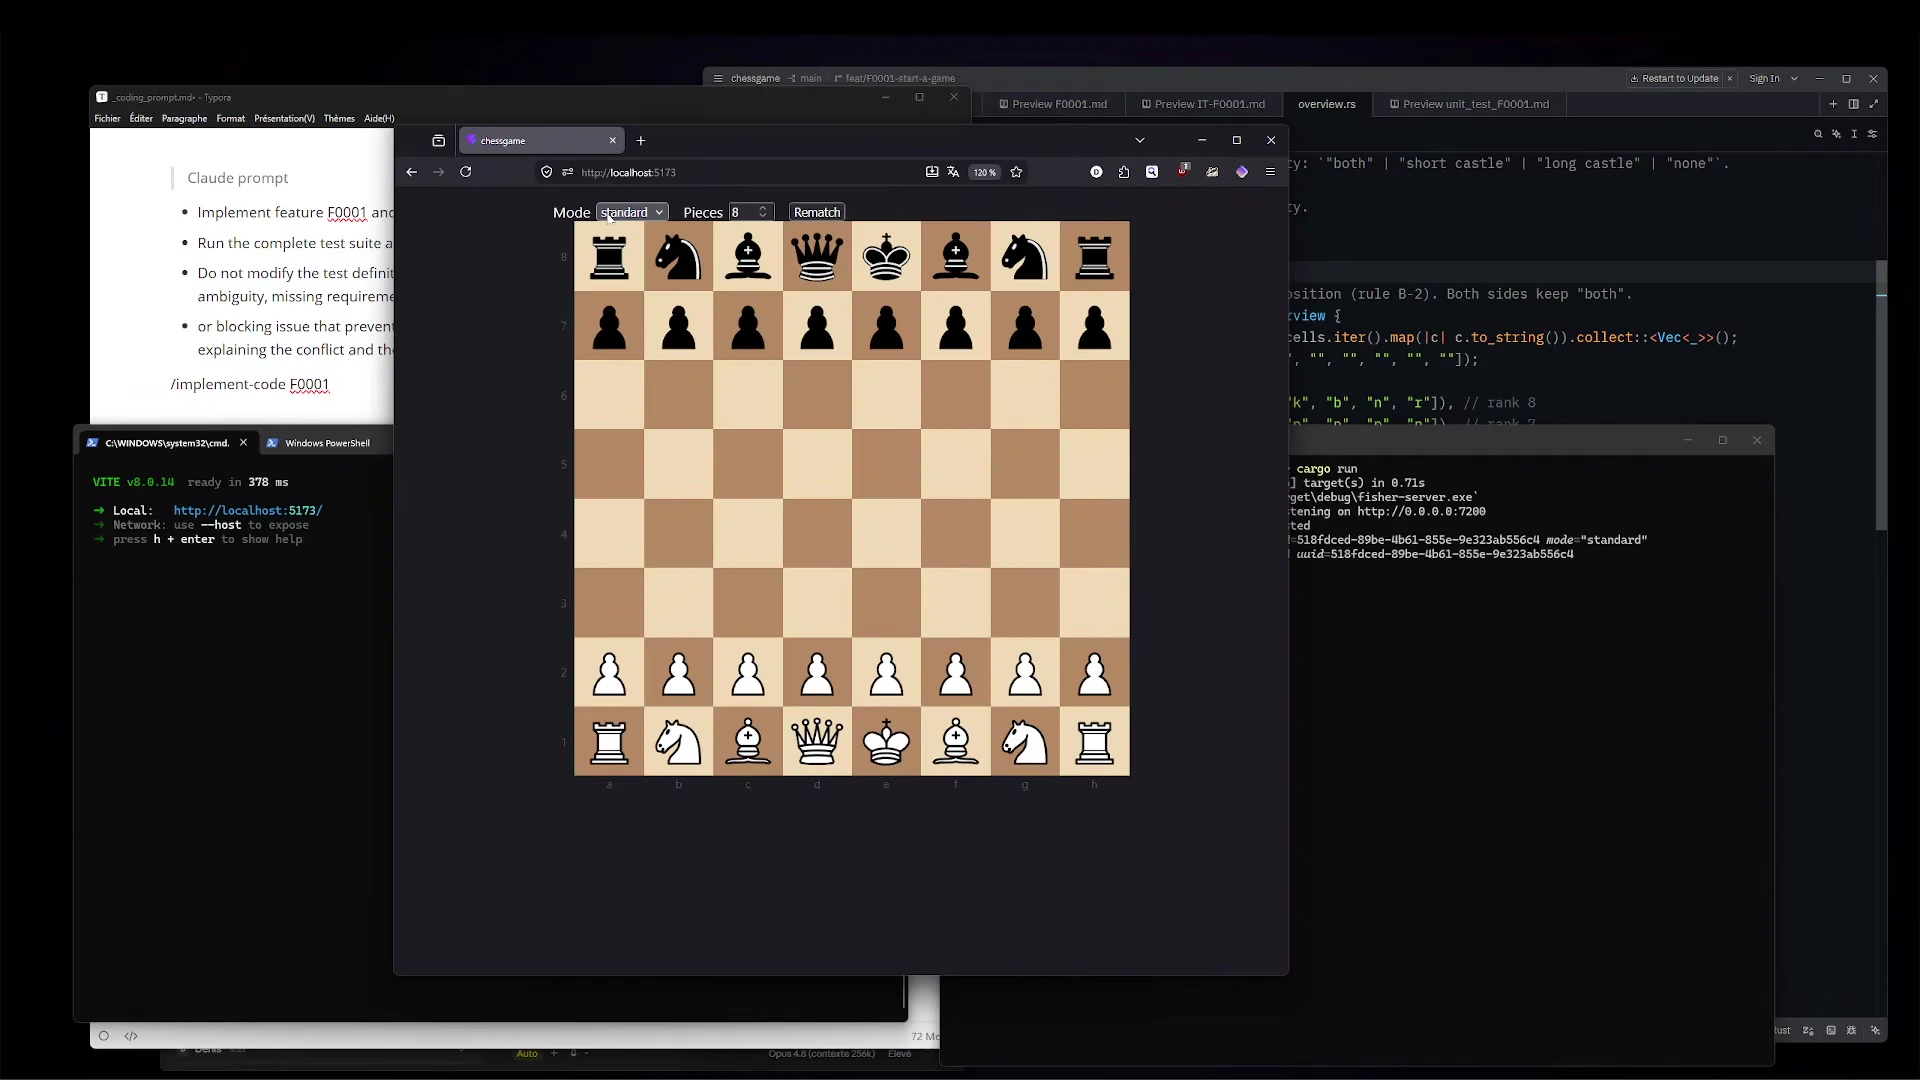
Task: Select the C:\WINDOWS\system32\cmd terminal tab
Action: coord(168,443)
